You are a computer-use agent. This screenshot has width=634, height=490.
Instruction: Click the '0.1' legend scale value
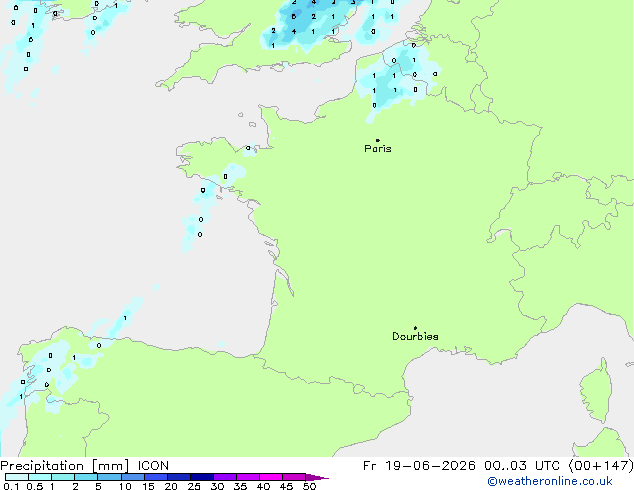(11, 486)
